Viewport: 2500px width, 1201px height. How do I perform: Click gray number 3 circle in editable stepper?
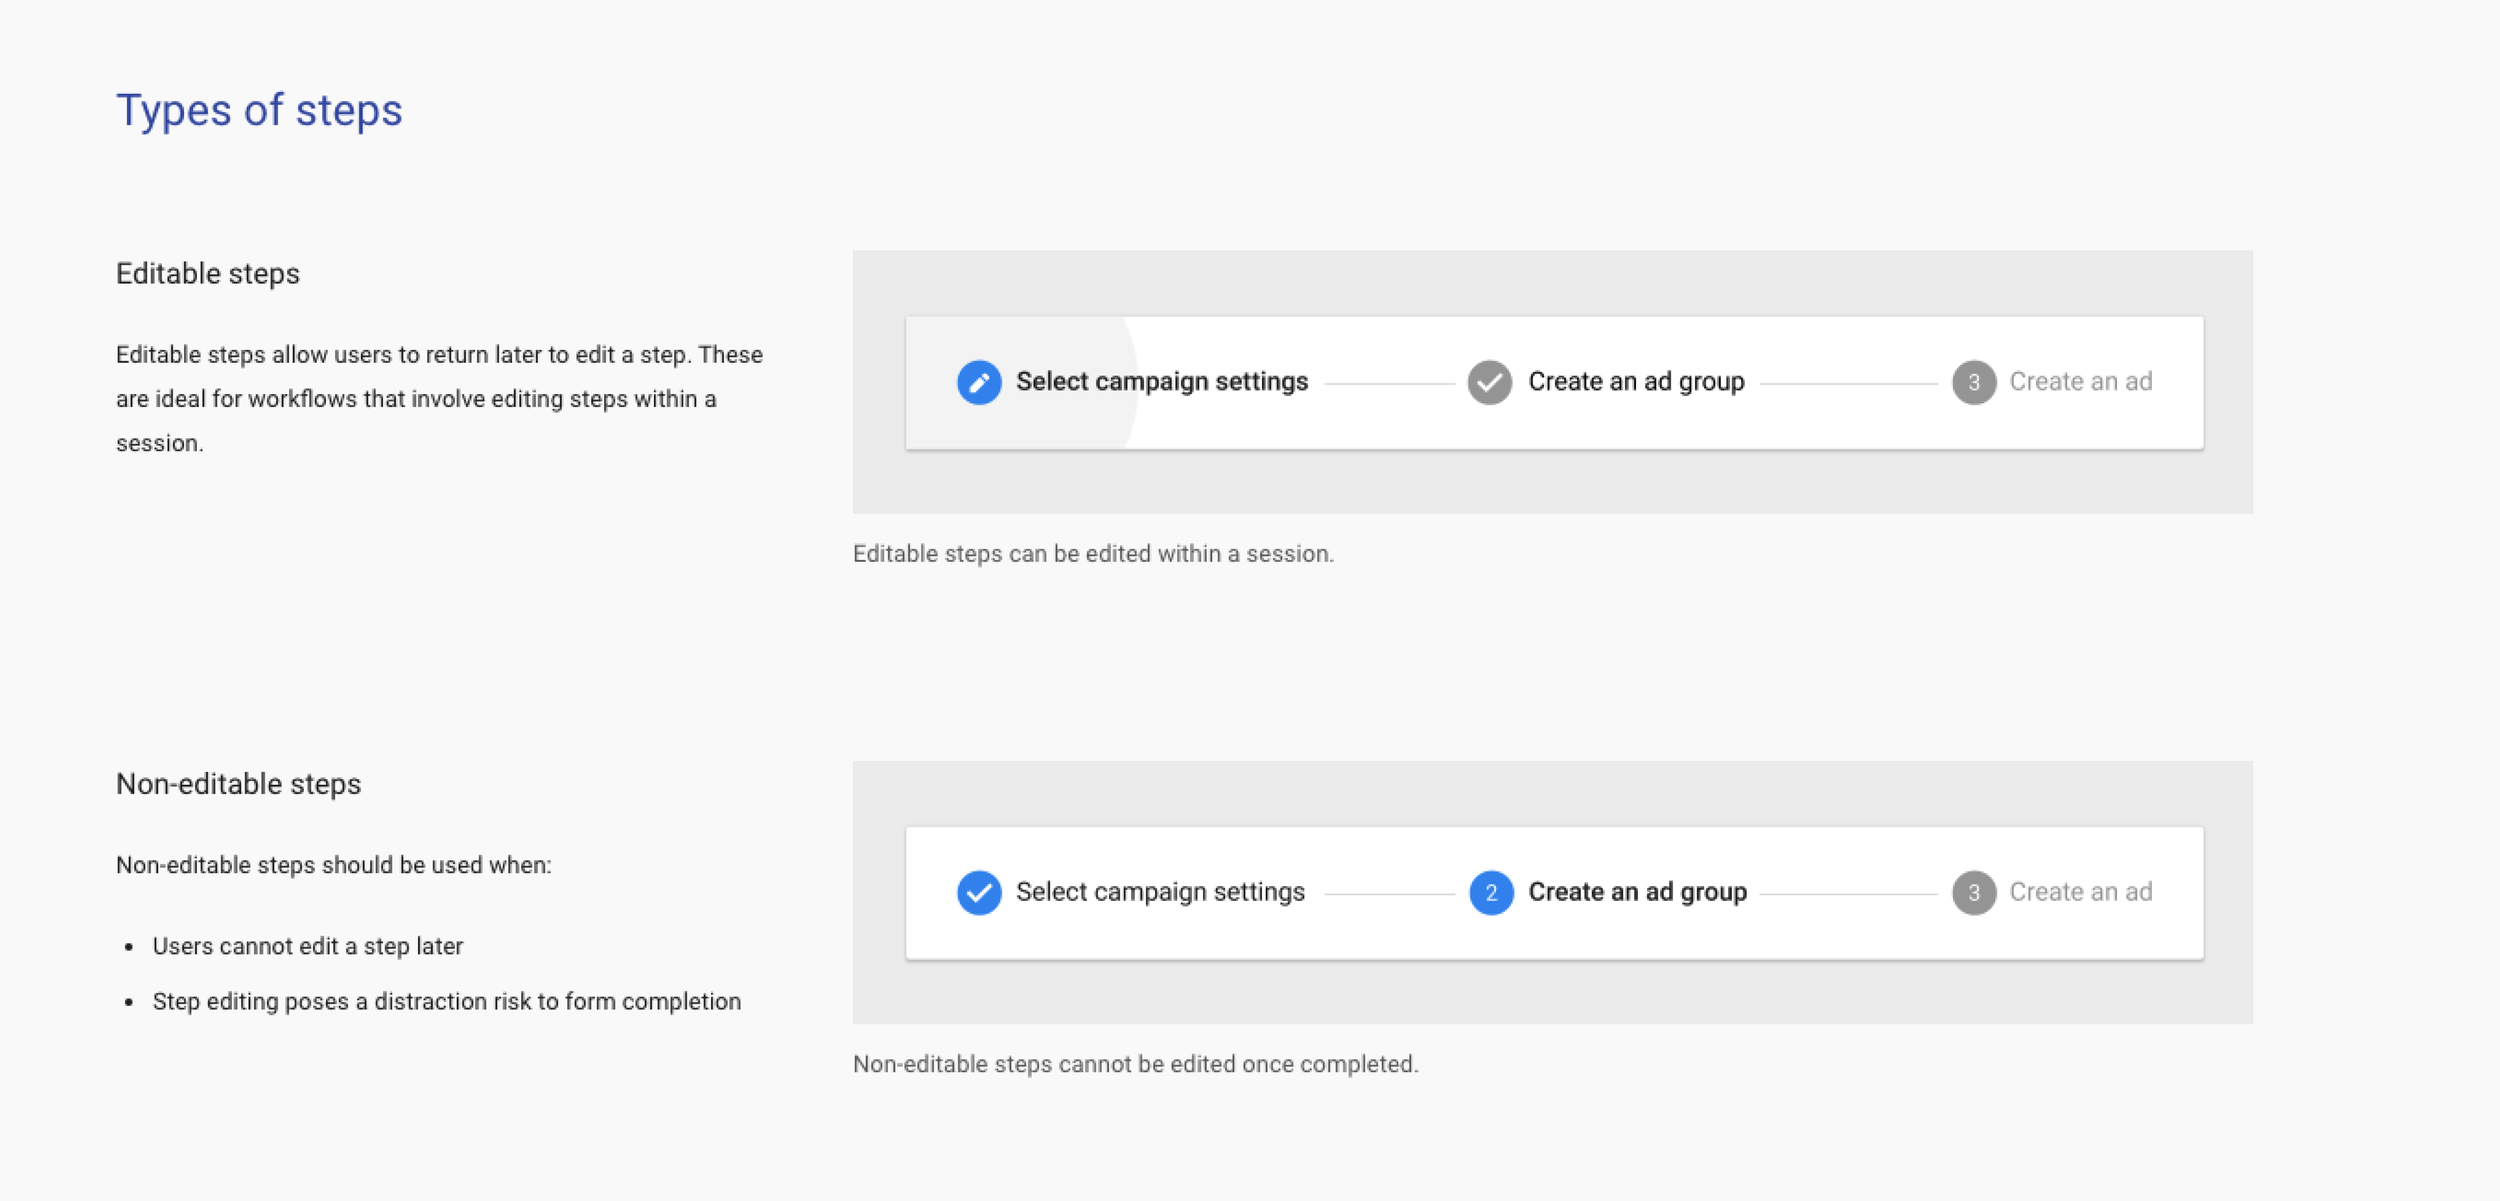click(1973, 382)
